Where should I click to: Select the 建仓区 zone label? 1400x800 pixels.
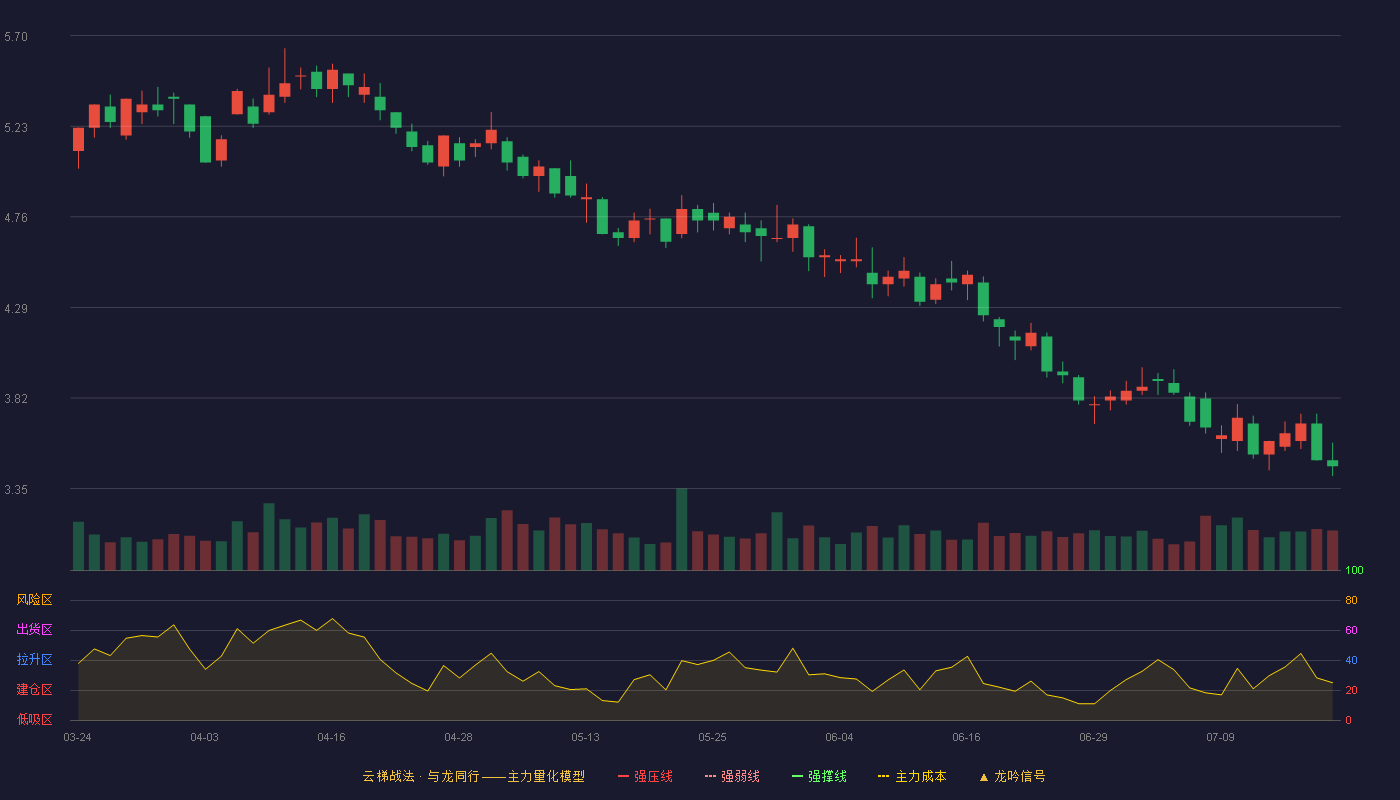(x=34, y=690)
